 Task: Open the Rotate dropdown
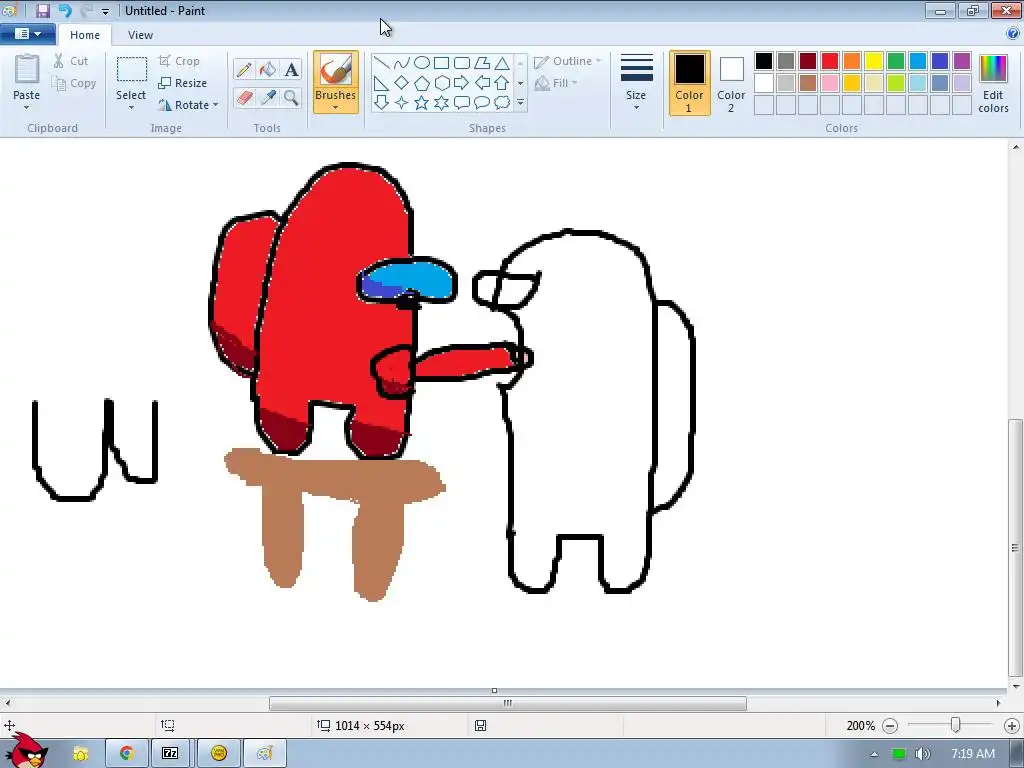coord(188,104)
